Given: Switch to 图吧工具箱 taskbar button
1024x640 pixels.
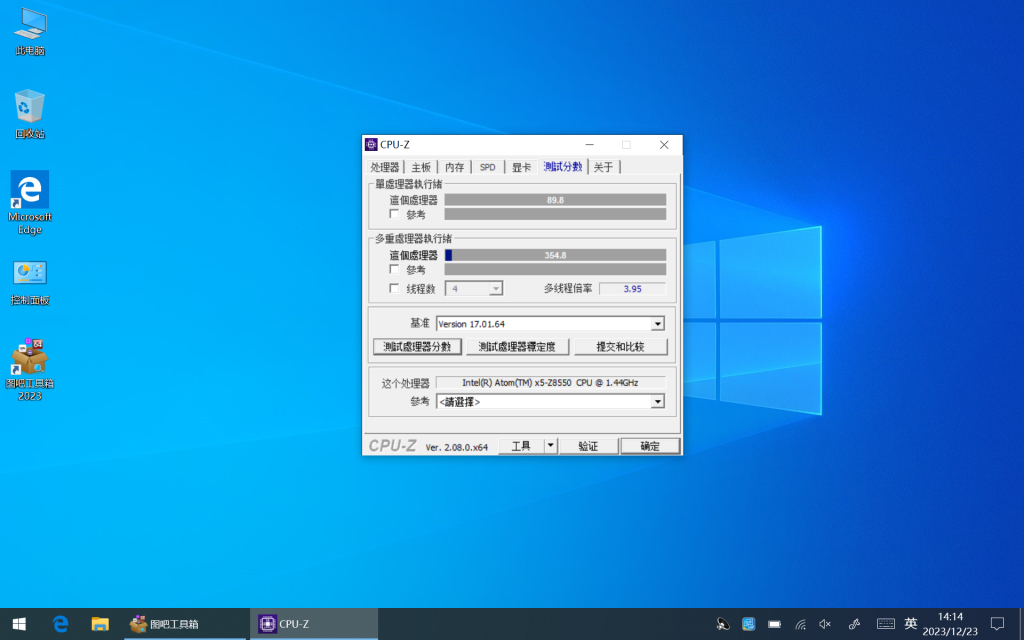Looking at the screenshot, I should coord(186,624).
